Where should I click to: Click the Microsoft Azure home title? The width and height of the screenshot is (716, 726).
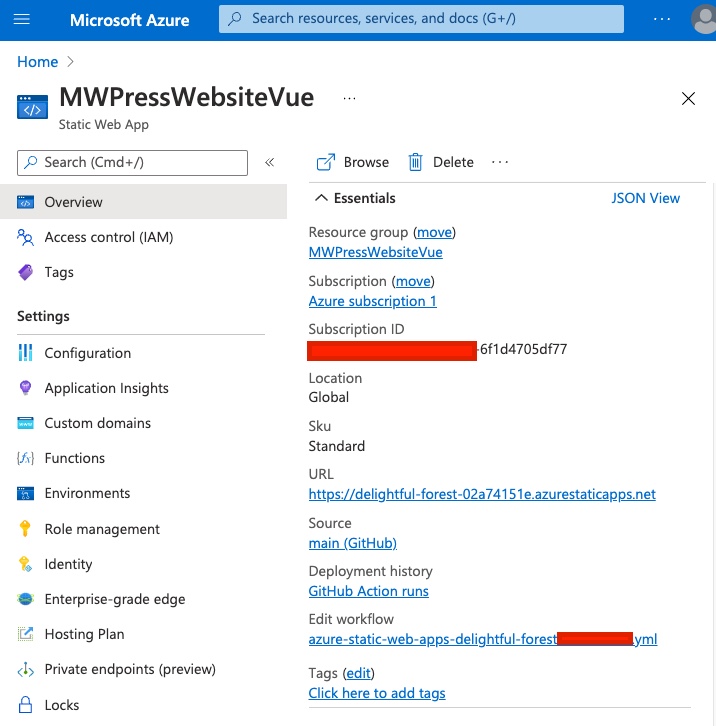(130, 20)
